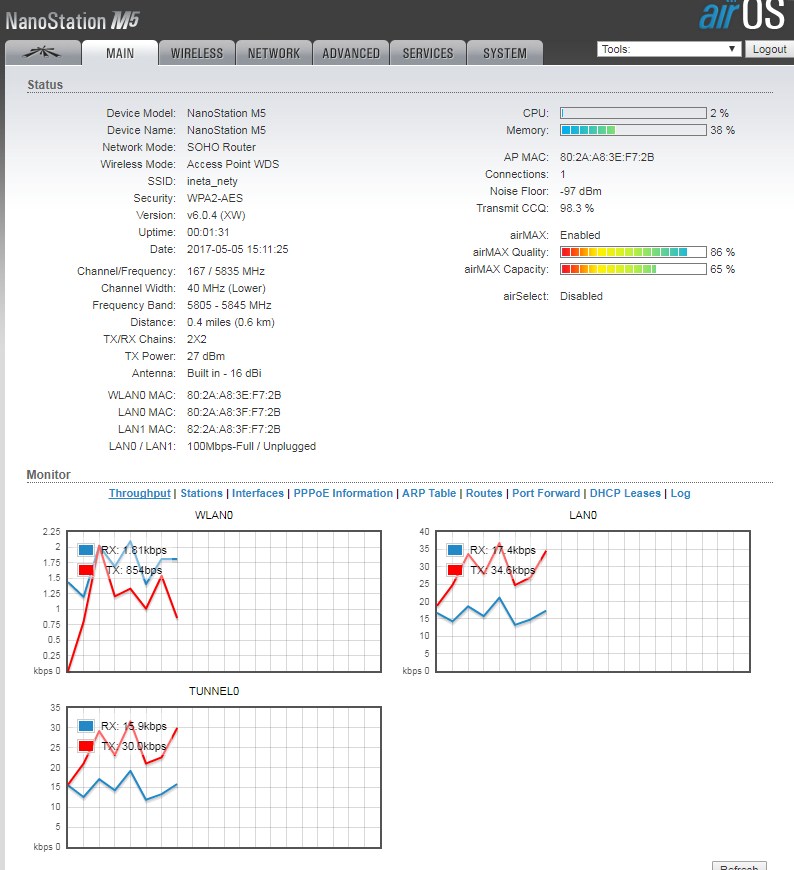Screen dimensions: 794x870
Task: Click the TUNNEL0 blue RX legend swatch
Action: pyautogui.click(x=86, y=726)
